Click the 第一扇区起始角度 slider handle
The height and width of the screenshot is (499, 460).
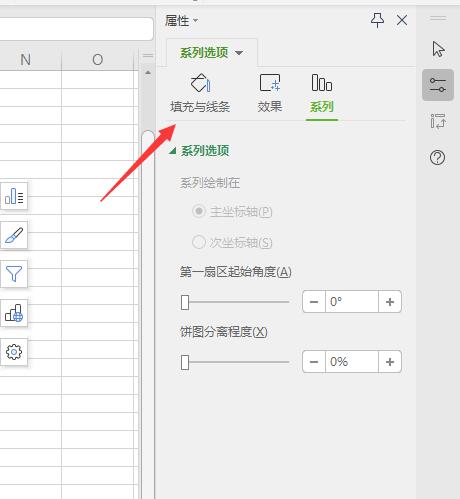tap(185, 302)
